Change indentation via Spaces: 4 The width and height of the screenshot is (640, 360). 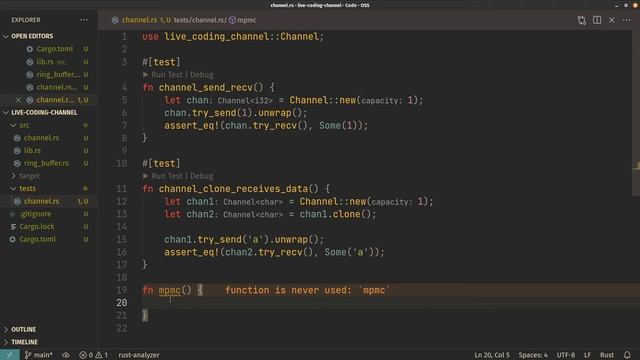pyautogui.click(x=533, y=355)
